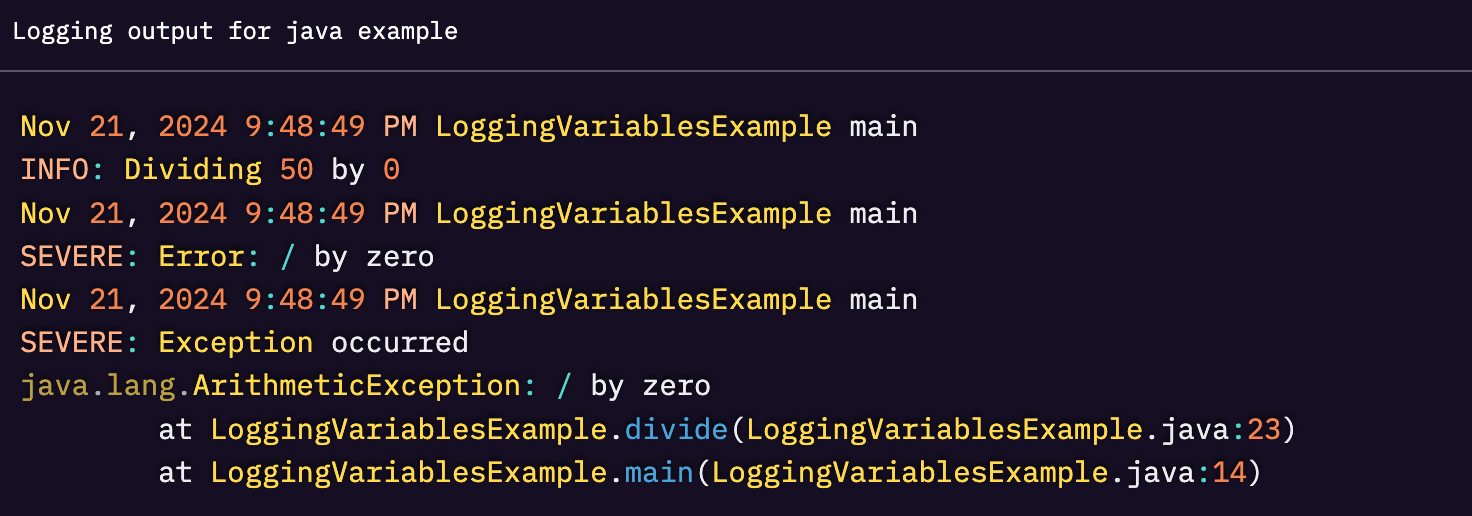This screenshot has width=1472, height=516.
Task: Click "zero" on the ArithmeticException line
Action: pyautogui.click(x=676, y=386)
